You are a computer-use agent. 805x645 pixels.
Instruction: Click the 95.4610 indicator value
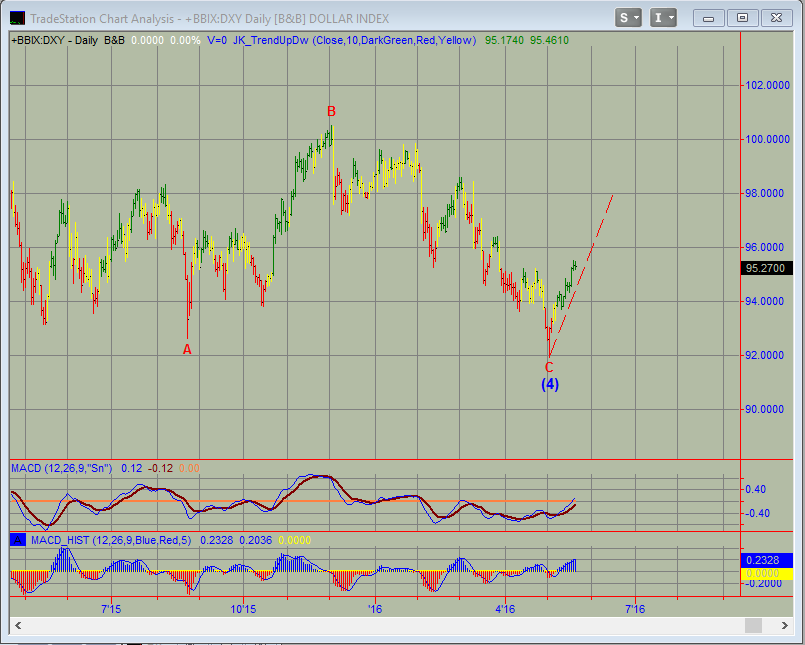[x=549, y=41]
